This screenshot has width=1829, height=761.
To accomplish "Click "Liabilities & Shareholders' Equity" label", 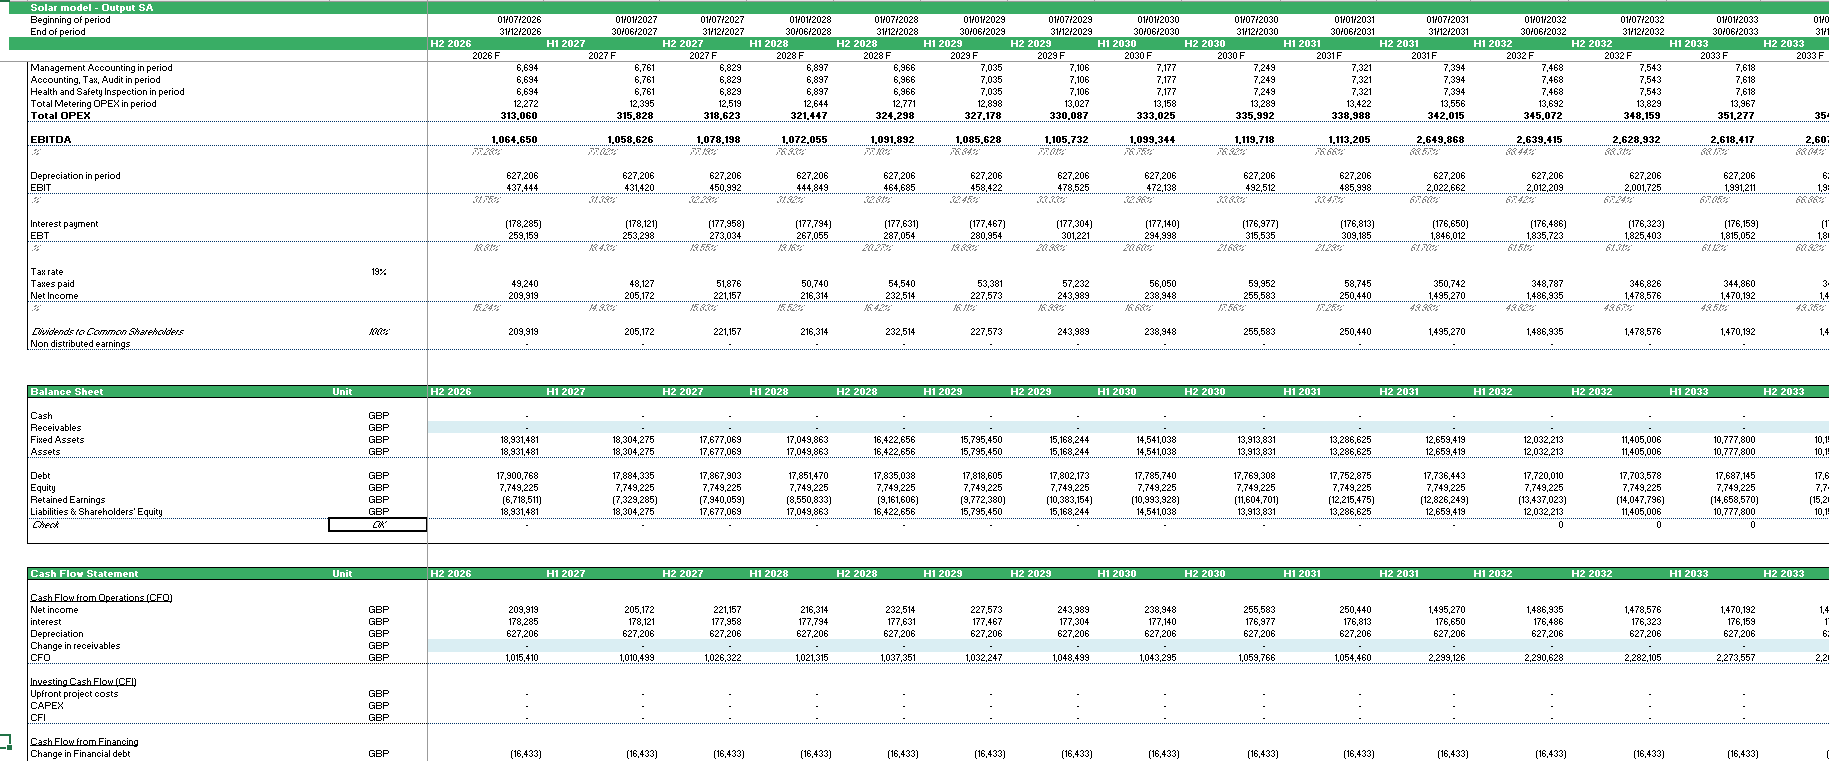I will (96, 512).
